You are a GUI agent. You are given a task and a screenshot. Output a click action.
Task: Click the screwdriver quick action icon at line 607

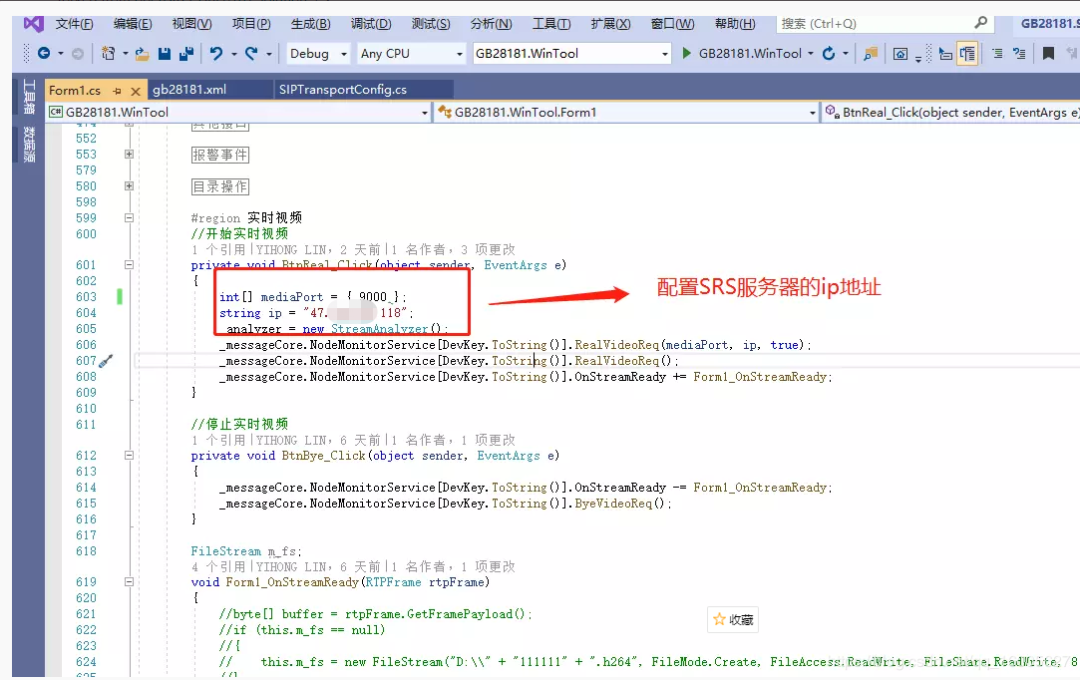pyautogui.click(x=105, y=360)
